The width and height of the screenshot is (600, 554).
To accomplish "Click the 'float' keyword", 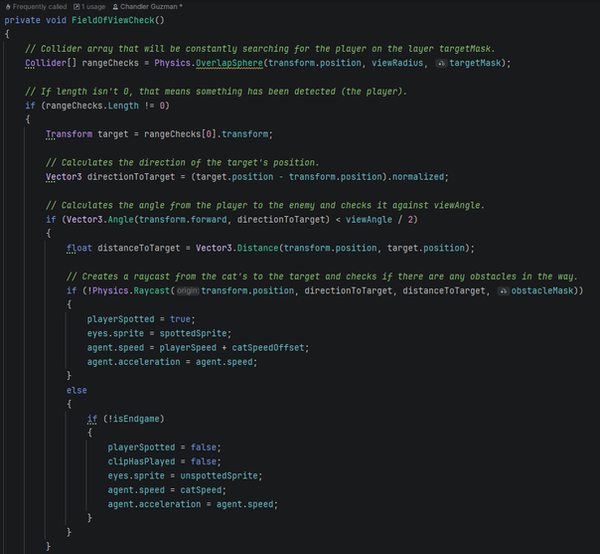I will tap(79, 248).
